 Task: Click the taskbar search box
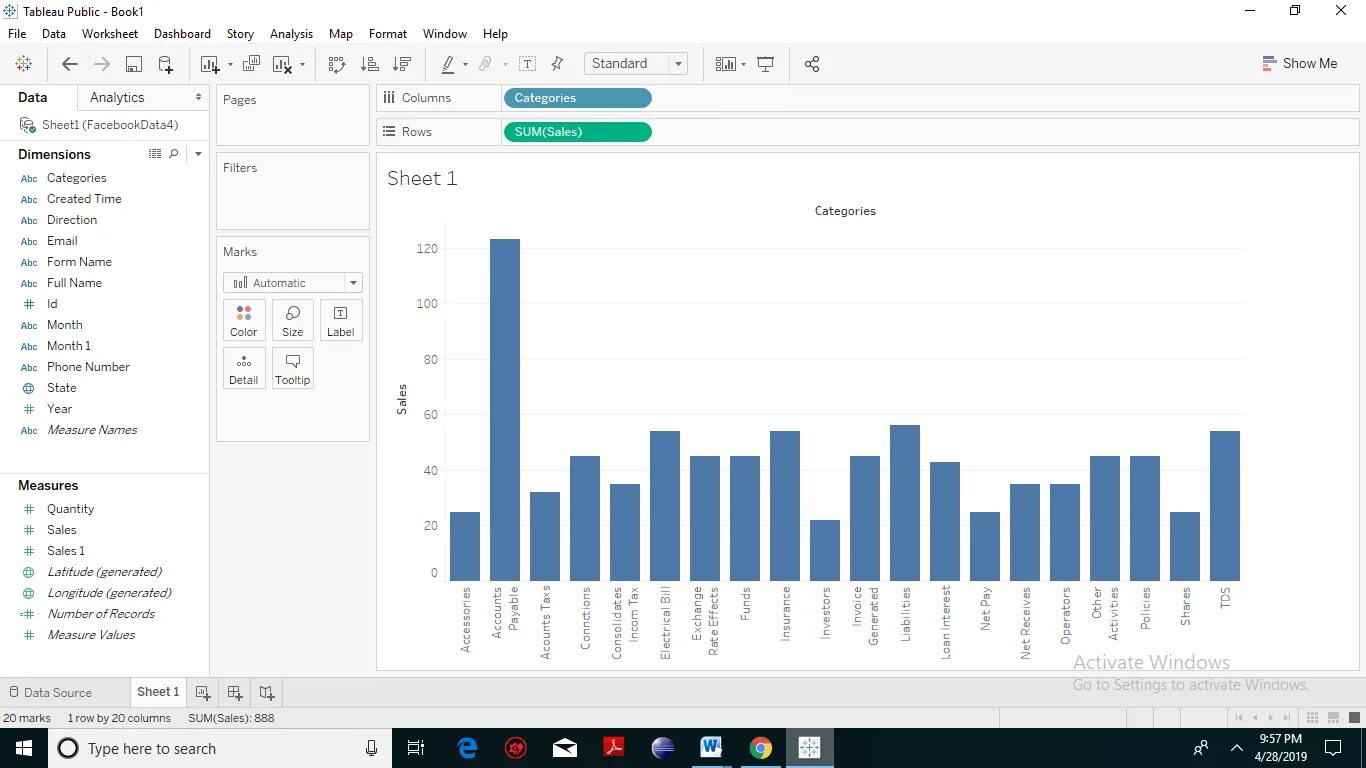coord(219,748)
